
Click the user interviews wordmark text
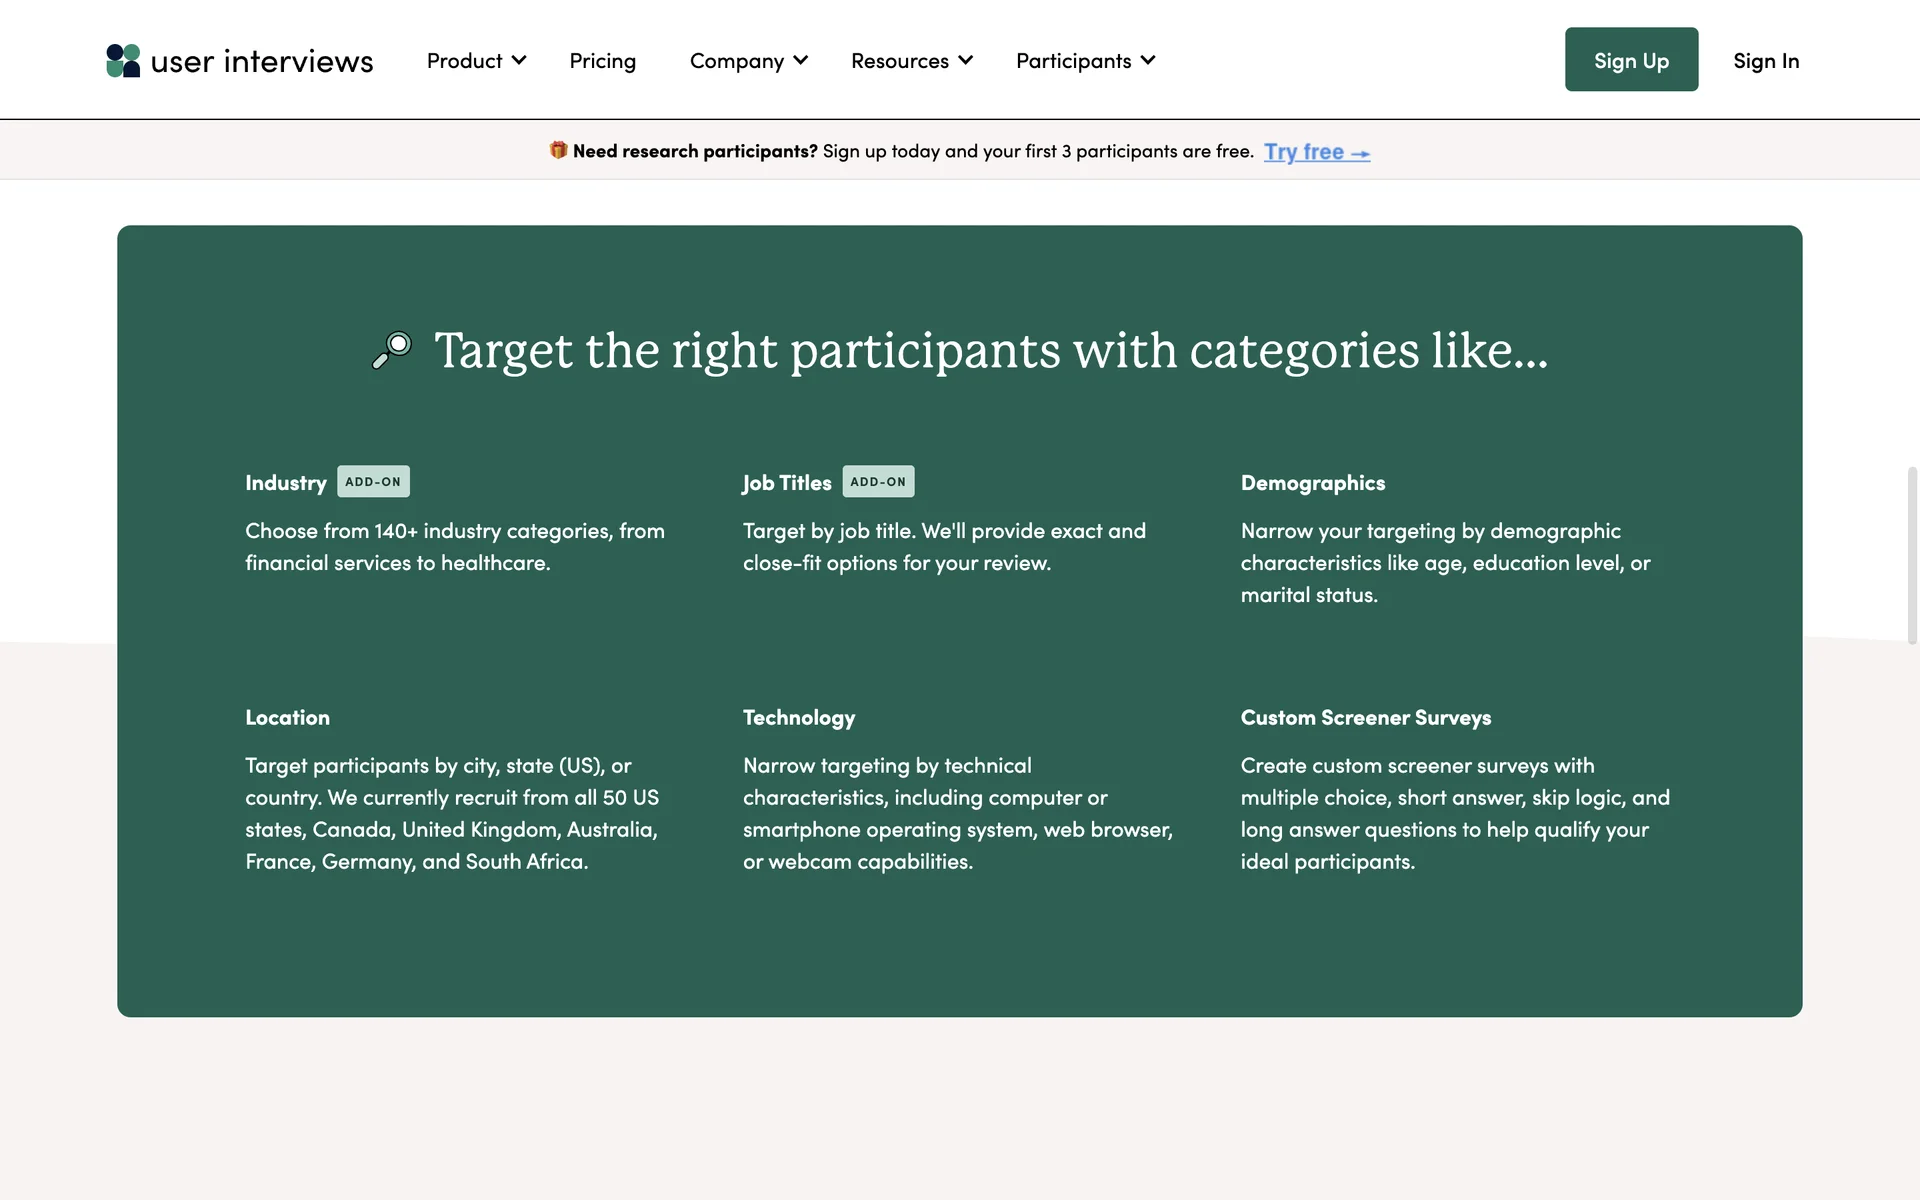(x=262, y=62)
